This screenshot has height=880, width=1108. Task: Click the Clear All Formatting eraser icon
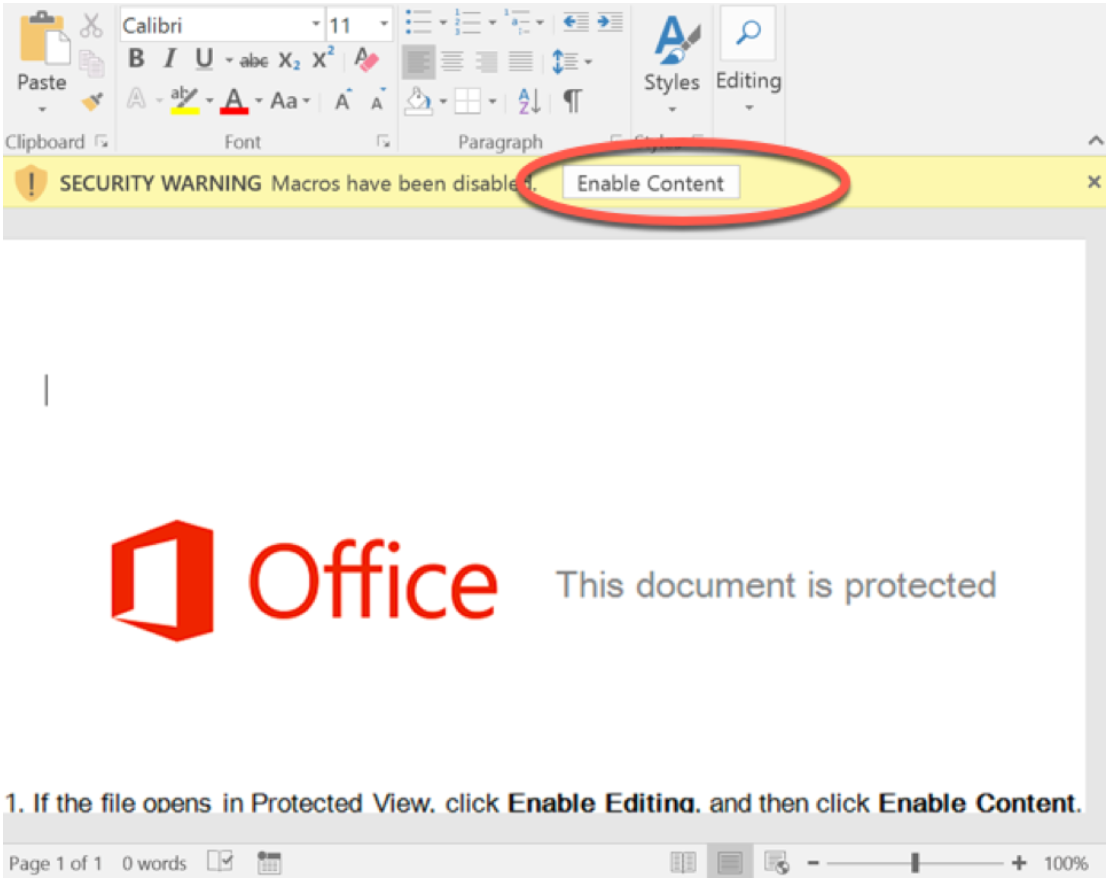(x=366, y=59)
